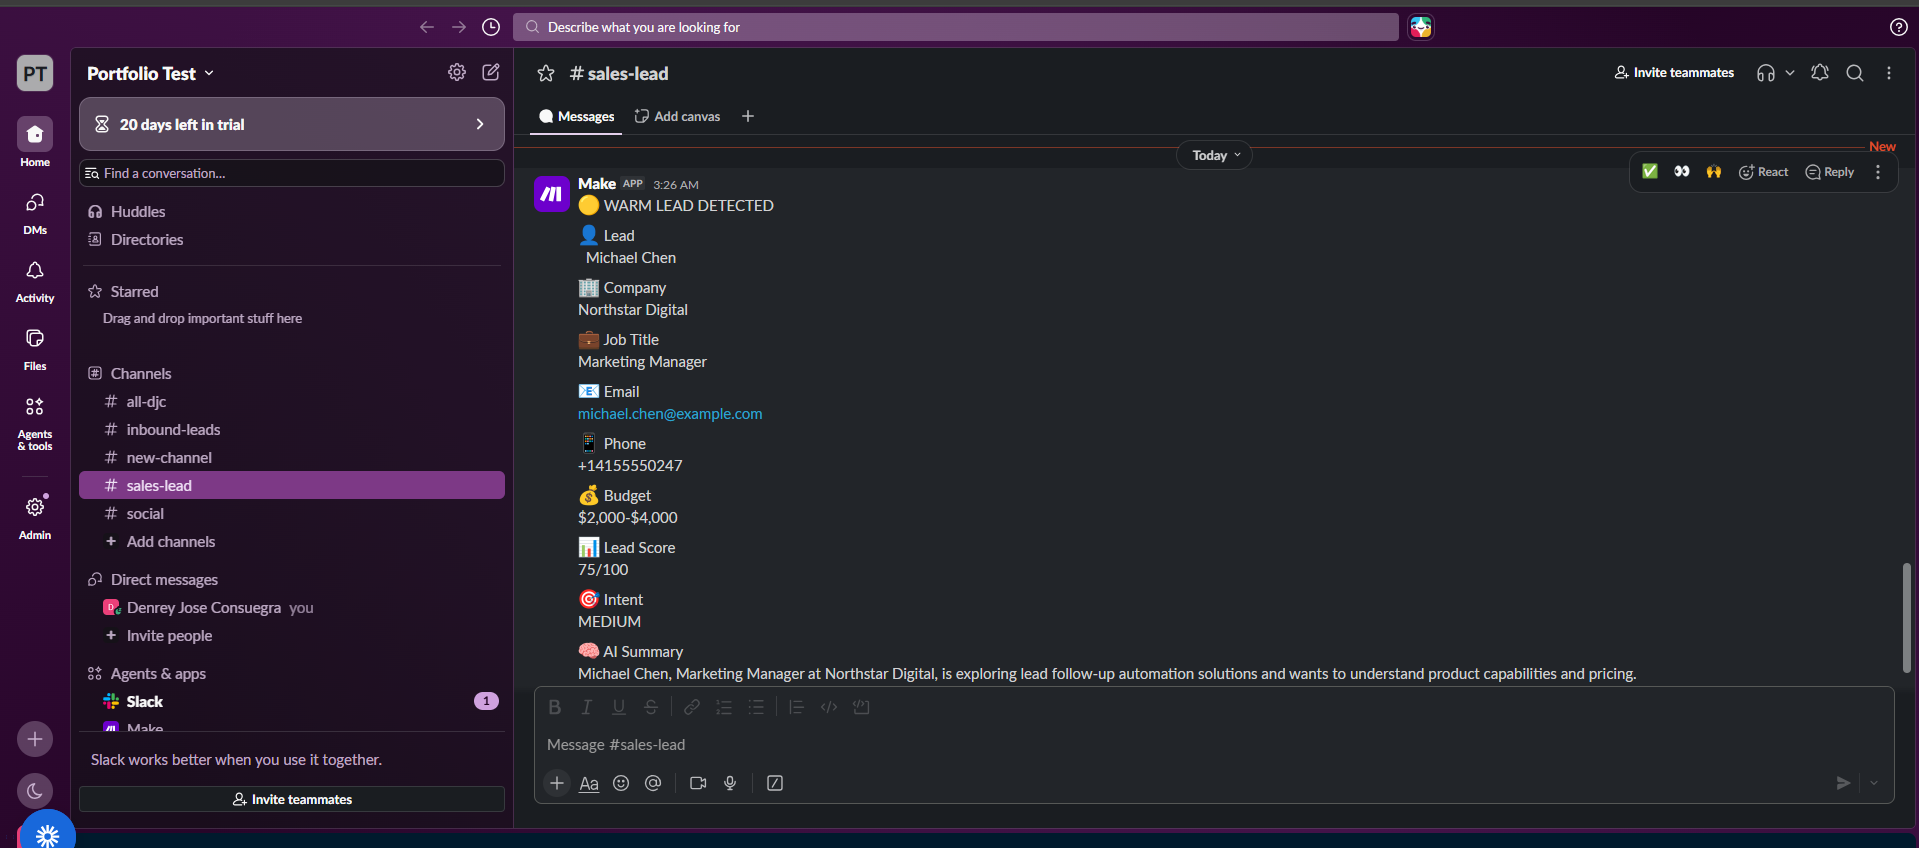Open emoji picker in composer
Viewport: 1919px width, 848px height.
pos(621,783)
